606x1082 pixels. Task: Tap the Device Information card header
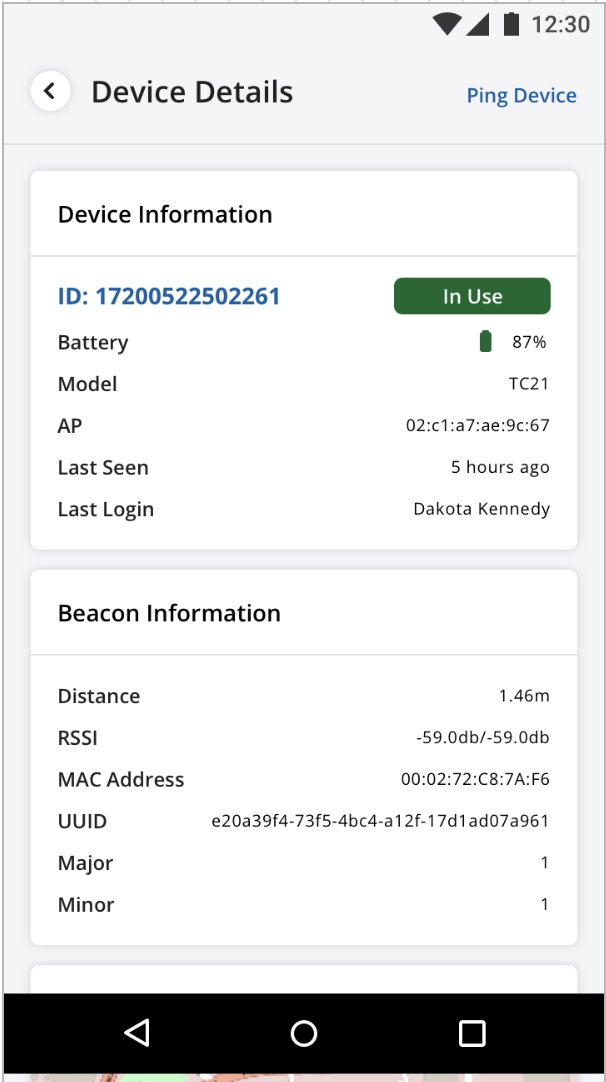(165, 214)
